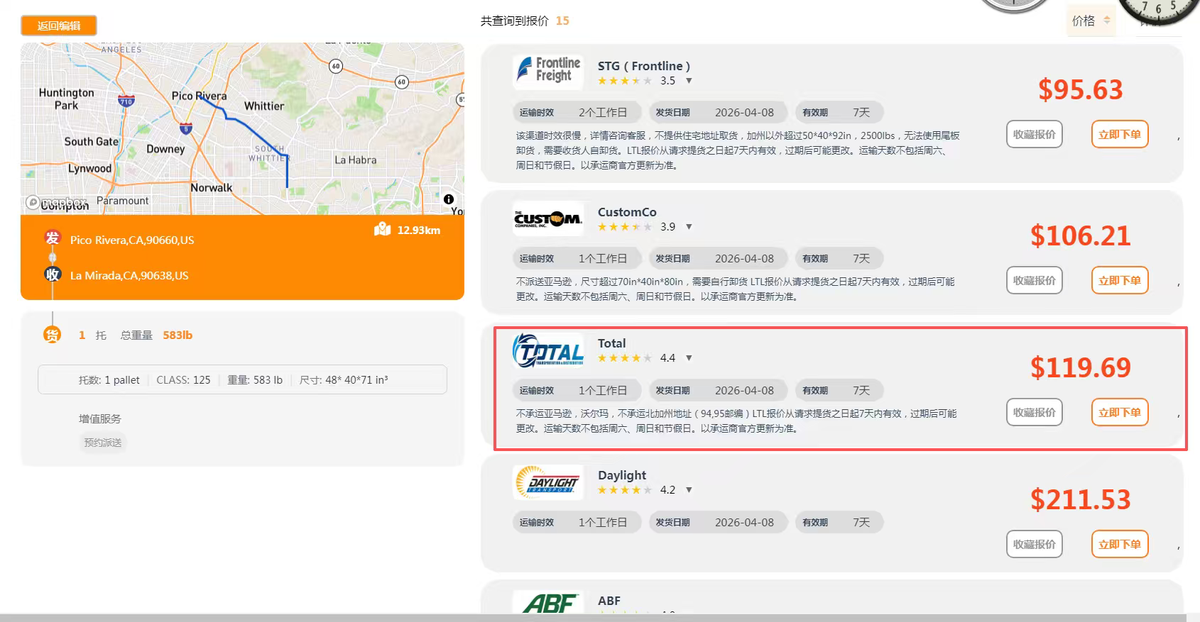Click the ABF carrier name

tap(609, 601)
